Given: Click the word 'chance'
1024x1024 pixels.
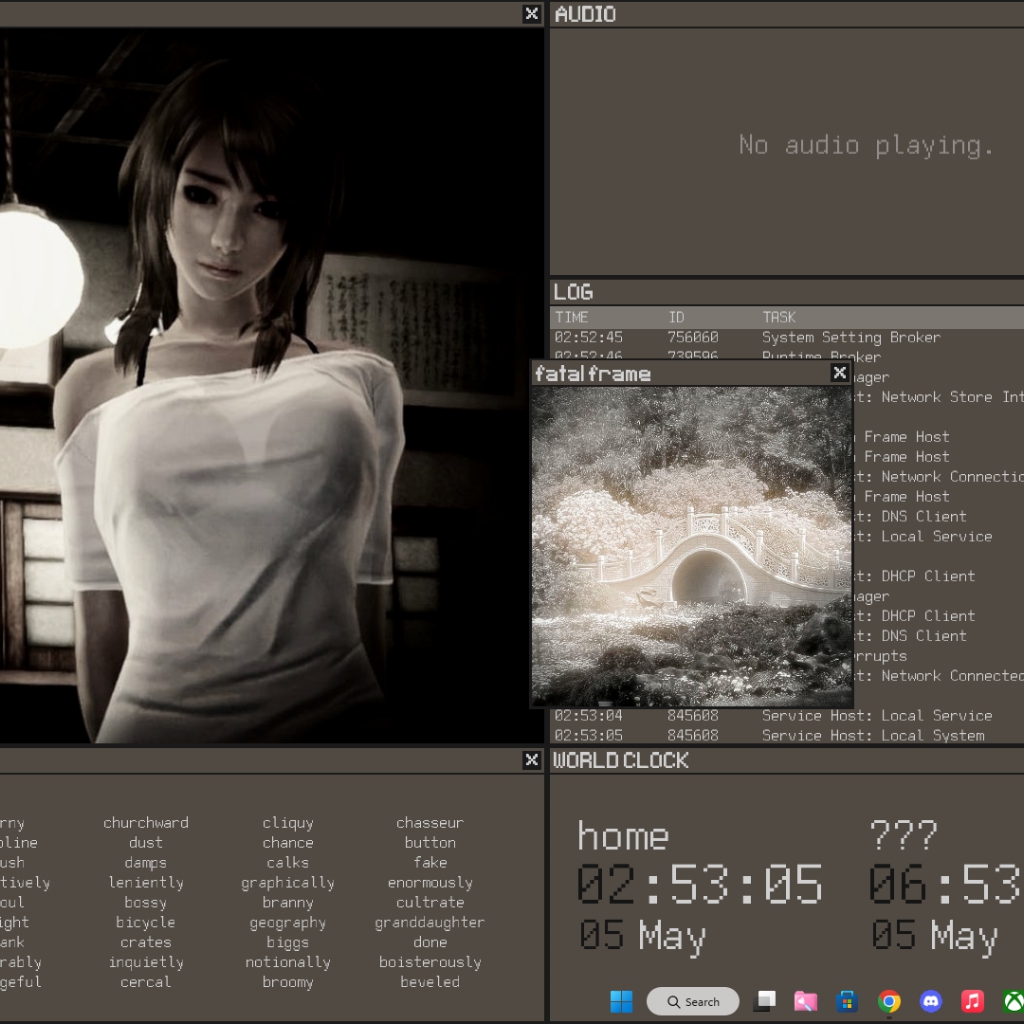Looking at the screenshot, I should [x=288, y=842].
